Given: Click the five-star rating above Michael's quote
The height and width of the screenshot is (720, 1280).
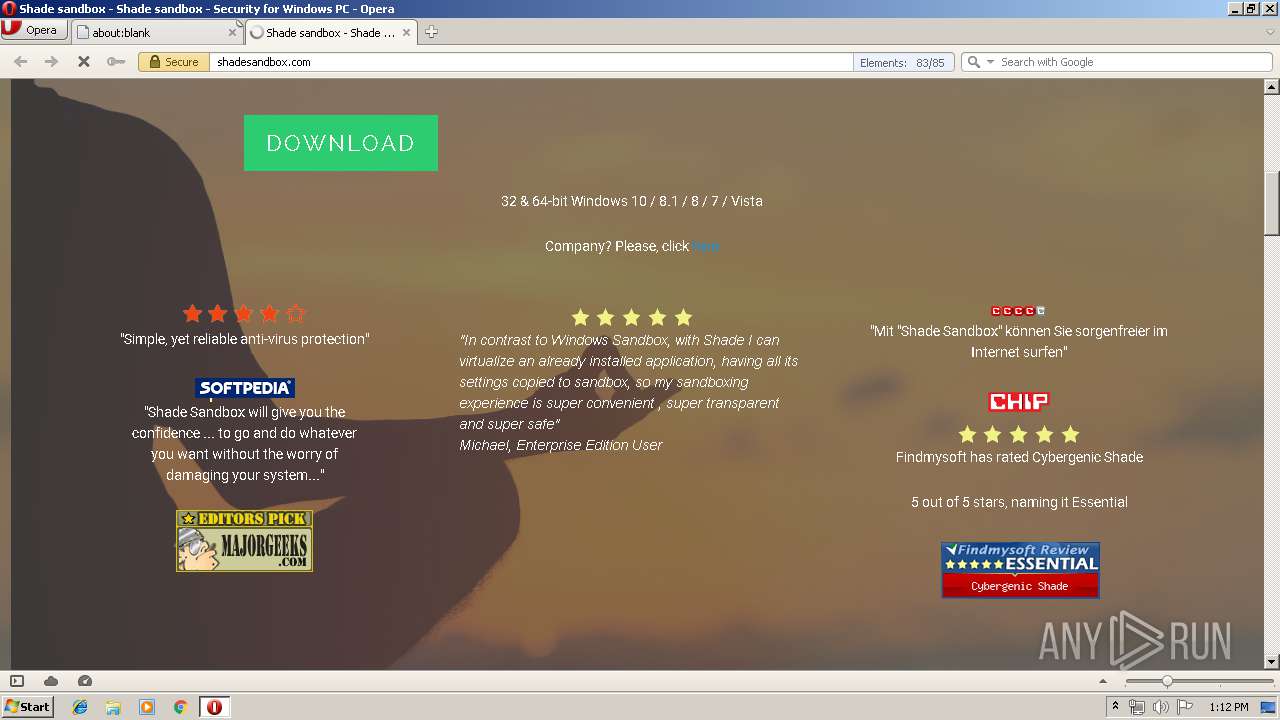Looking at the screenshot, I should tap(631, 318).
